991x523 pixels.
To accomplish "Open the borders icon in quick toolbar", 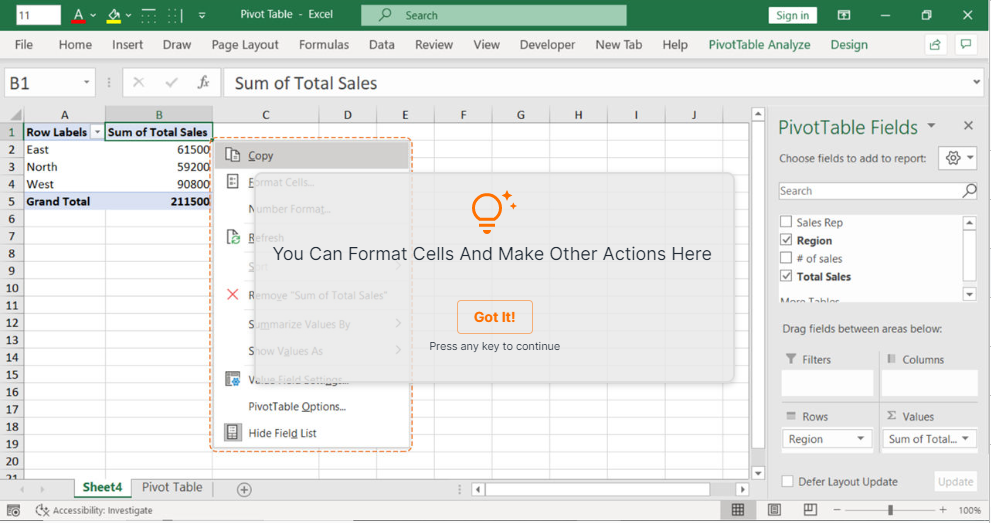I will click(149, 15).
